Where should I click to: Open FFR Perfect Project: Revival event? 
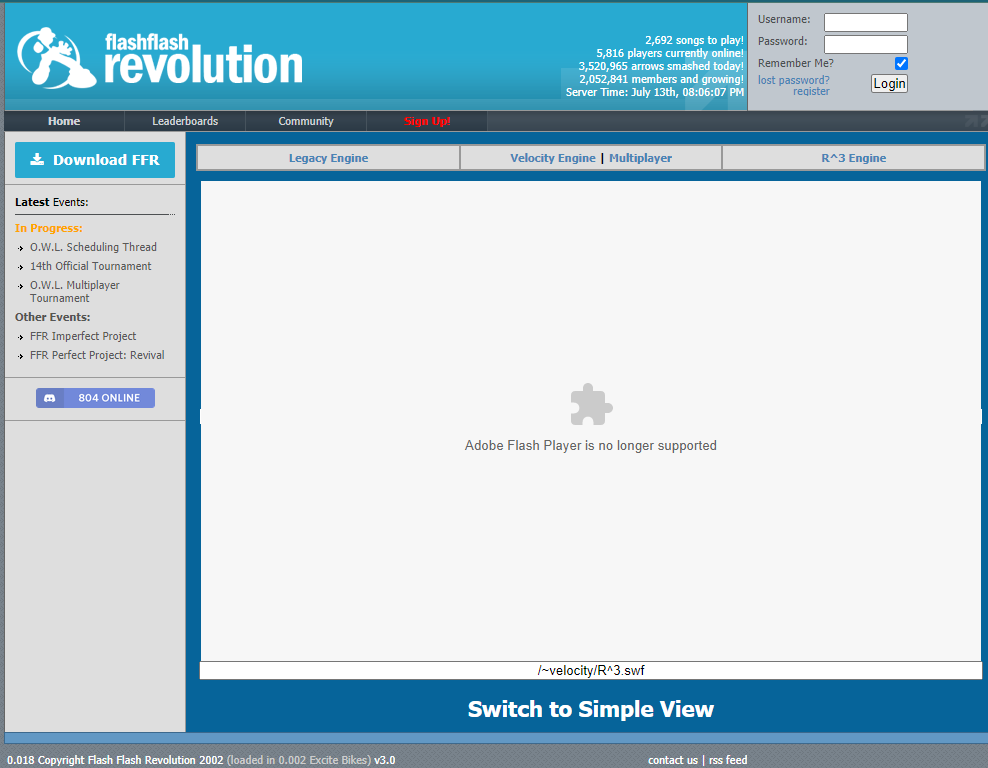pyautogui.click(x=97, y=355)
